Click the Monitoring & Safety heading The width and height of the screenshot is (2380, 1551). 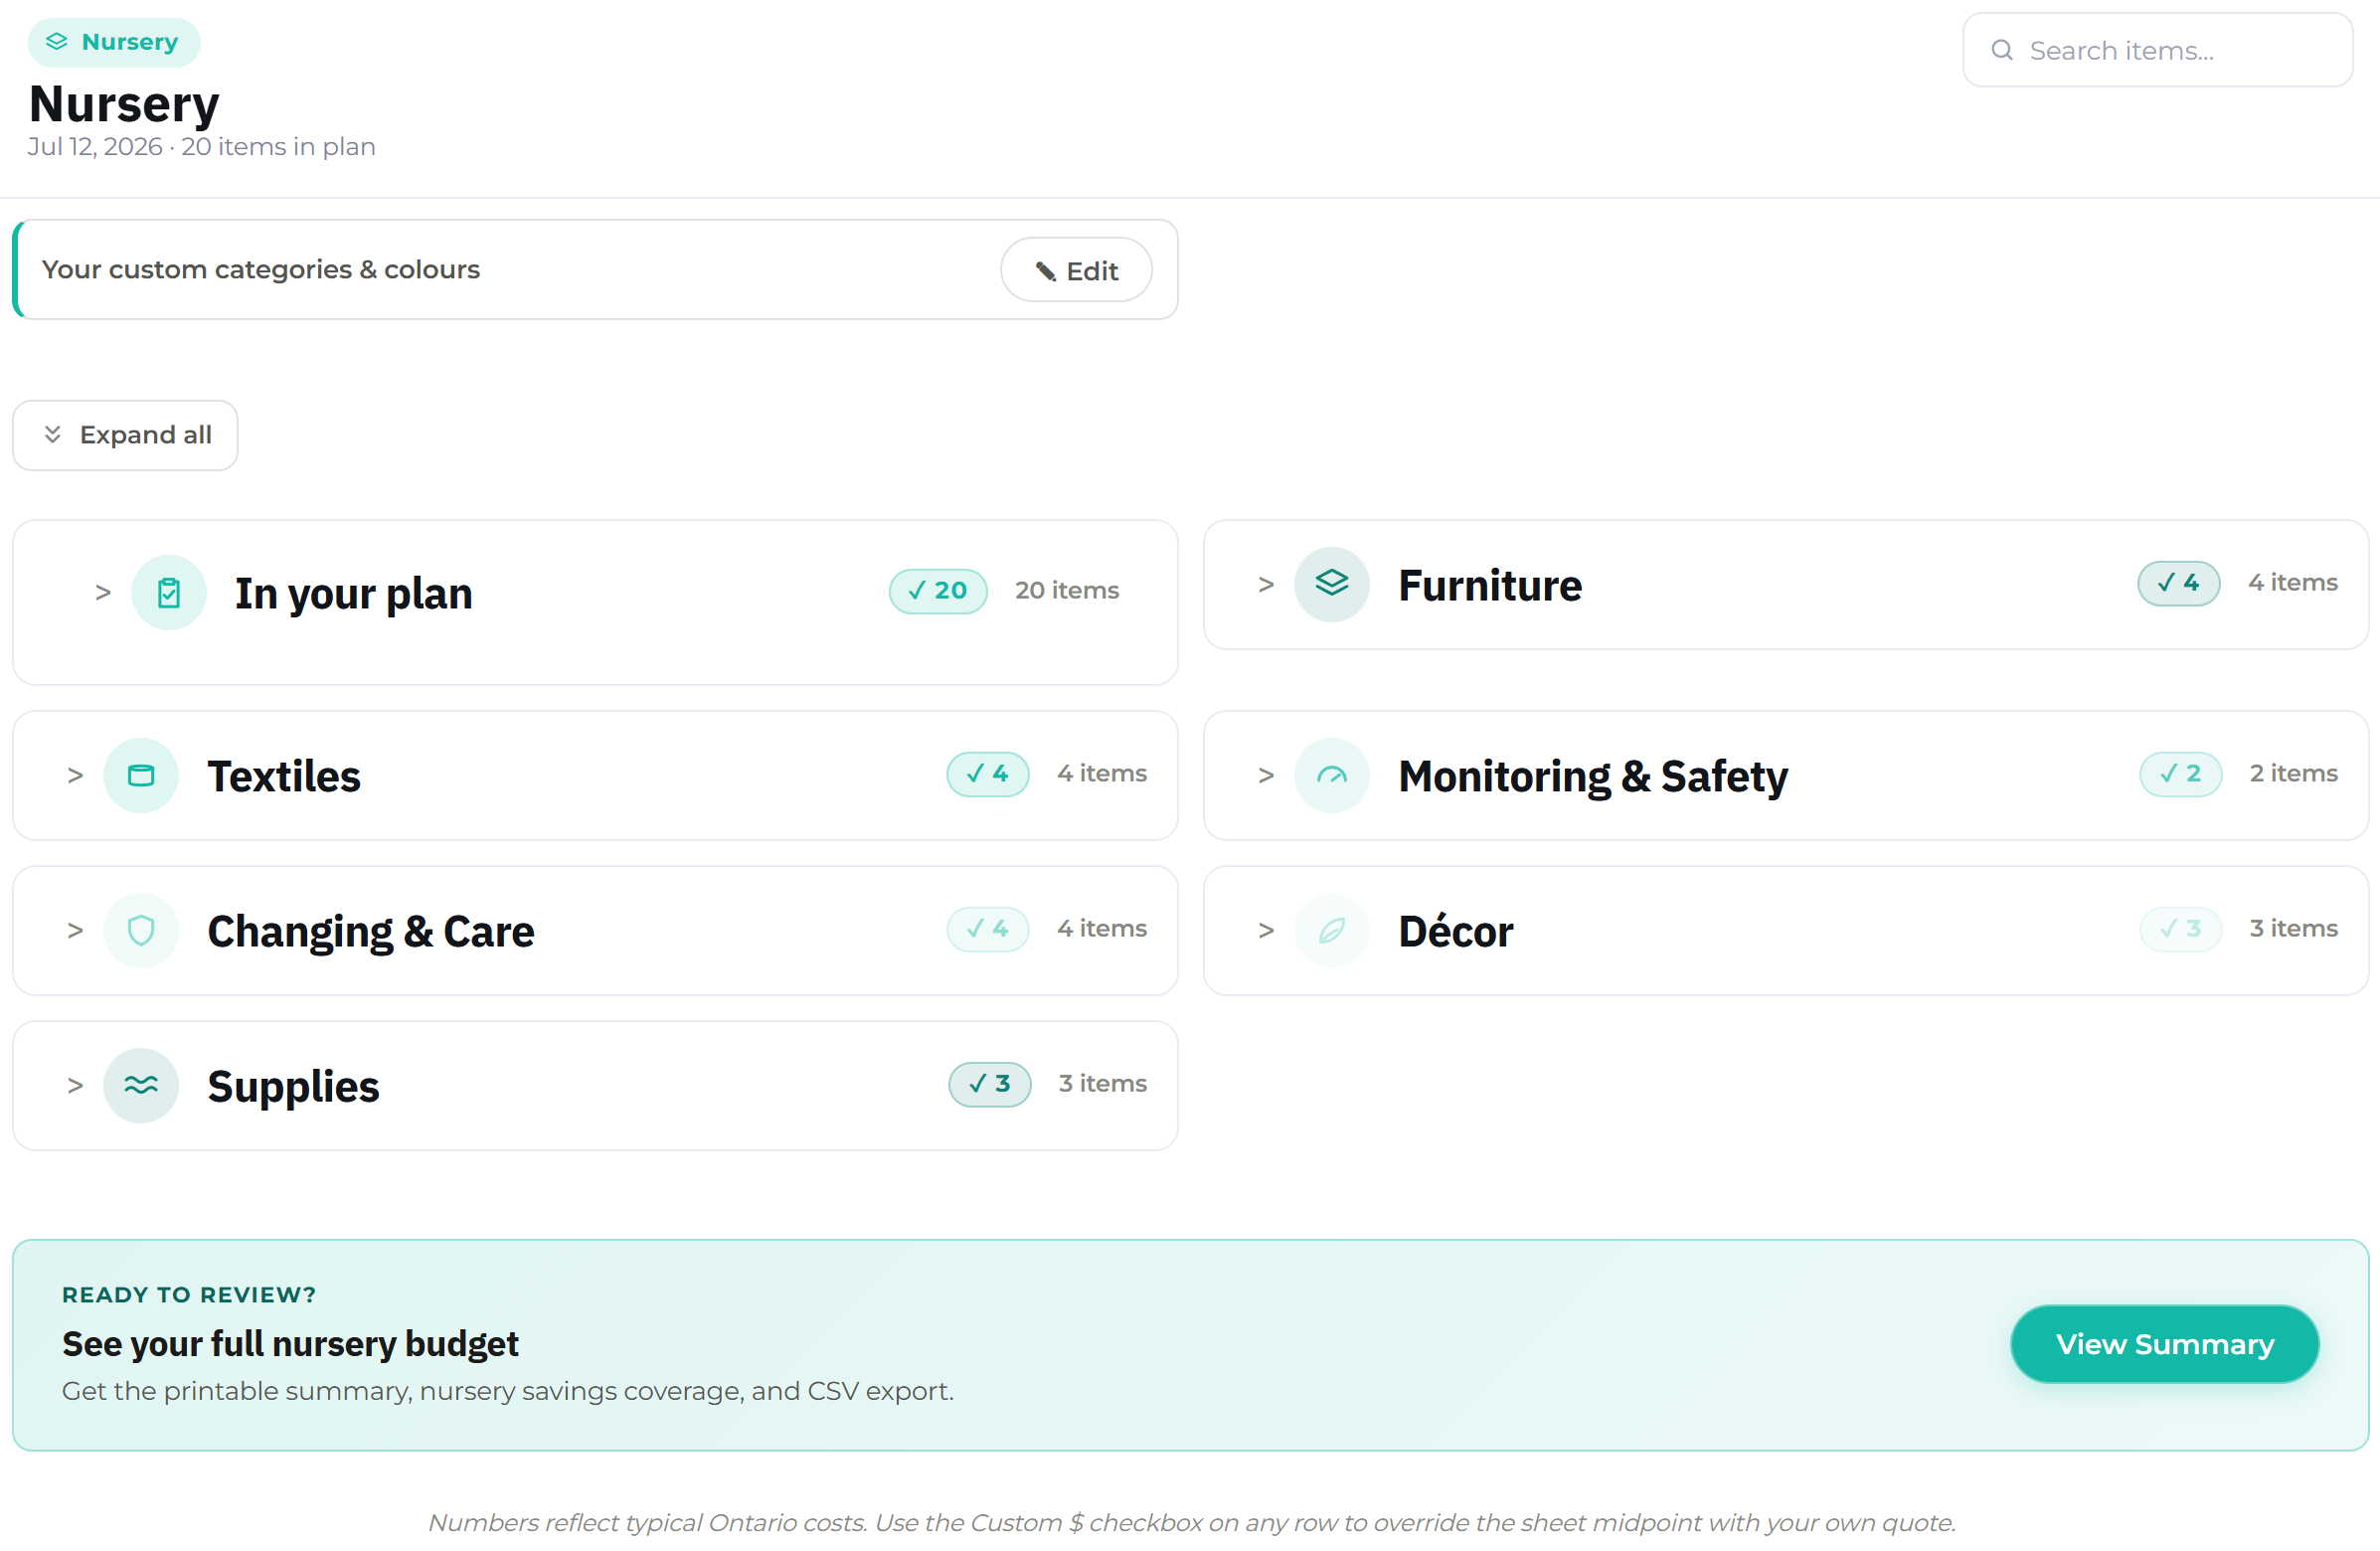pos(1593,776)
